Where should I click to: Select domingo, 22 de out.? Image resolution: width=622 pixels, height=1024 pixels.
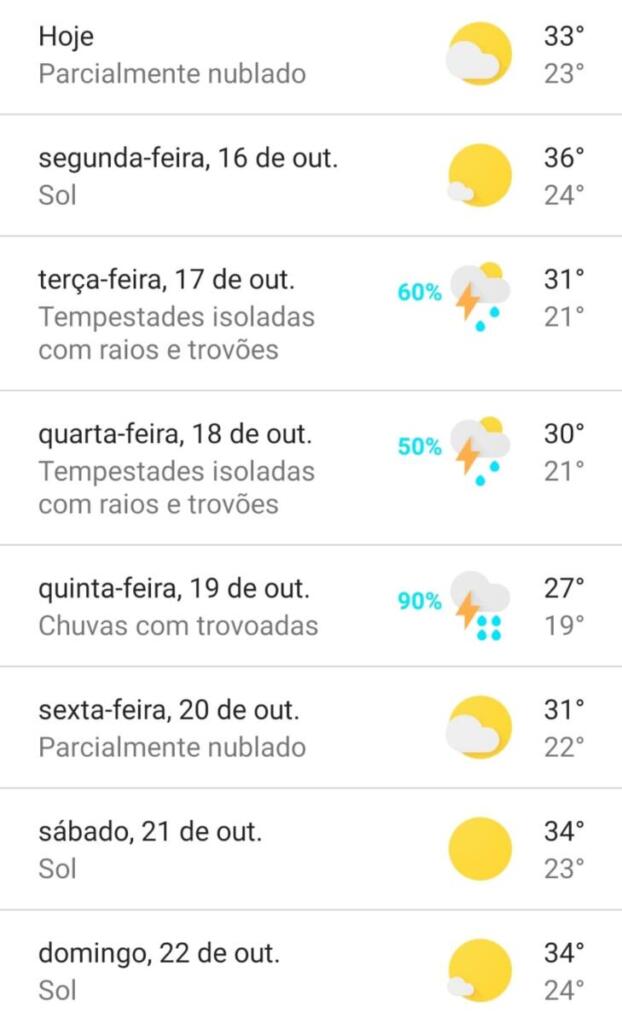[x=159, y=953]
